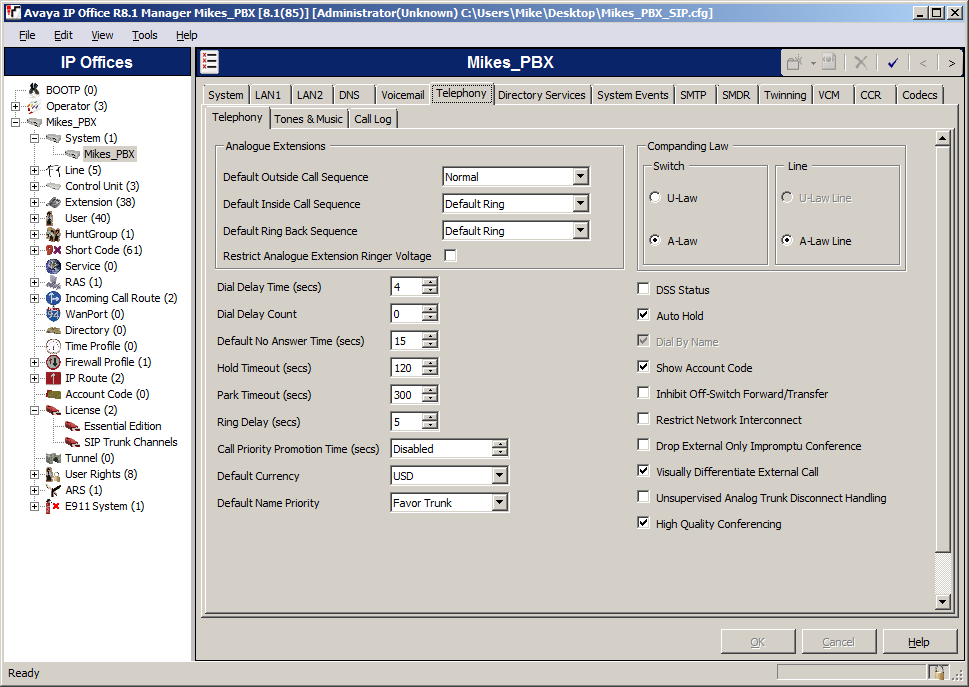Open the Call Log sub-tab
Image resolution: width=969 pixels, height=687 pixels.
point(373,119)
